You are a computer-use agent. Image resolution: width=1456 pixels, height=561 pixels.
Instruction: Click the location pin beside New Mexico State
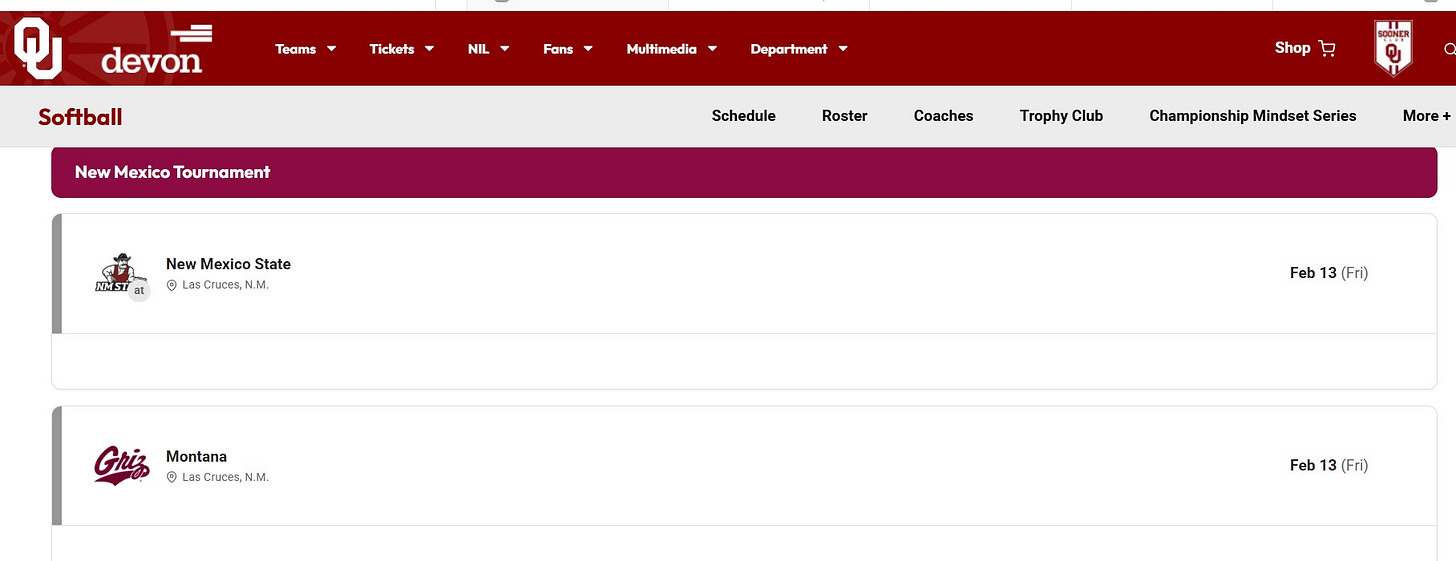click(172, 285)
